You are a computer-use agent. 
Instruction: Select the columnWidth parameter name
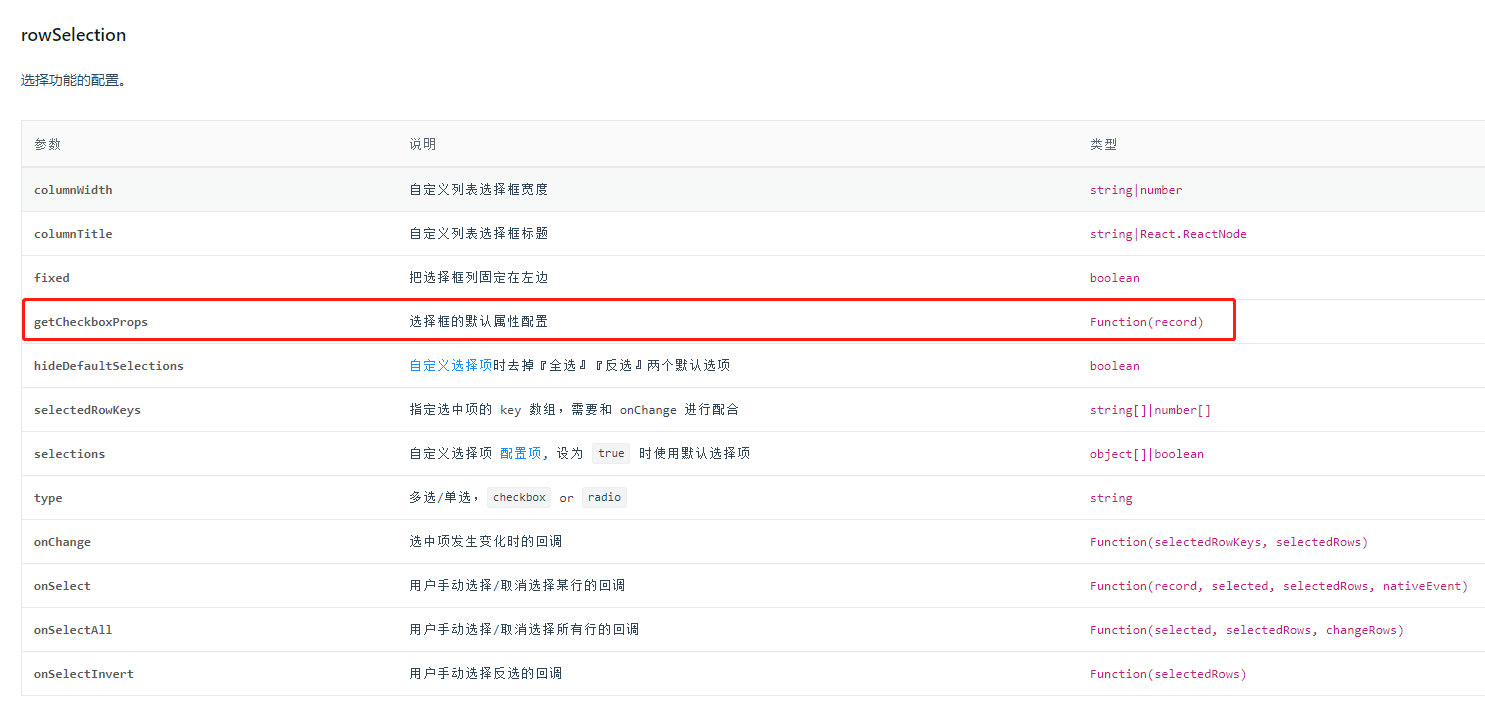[73, 189]
